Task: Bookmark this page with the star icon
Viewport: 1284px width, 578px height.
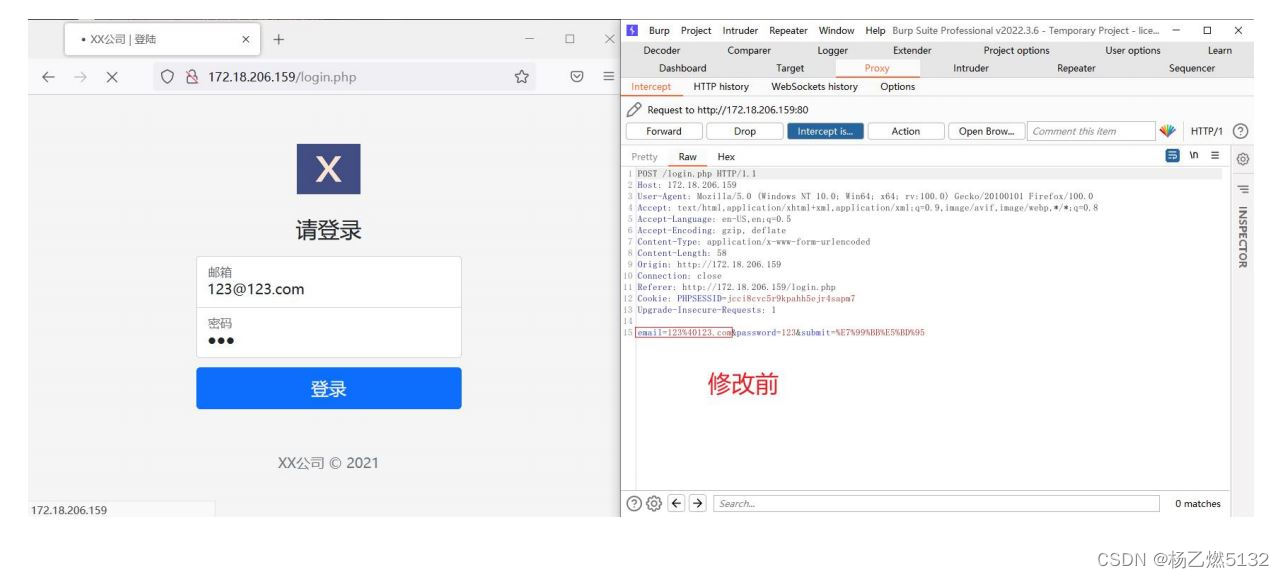Action: (522, 77)
